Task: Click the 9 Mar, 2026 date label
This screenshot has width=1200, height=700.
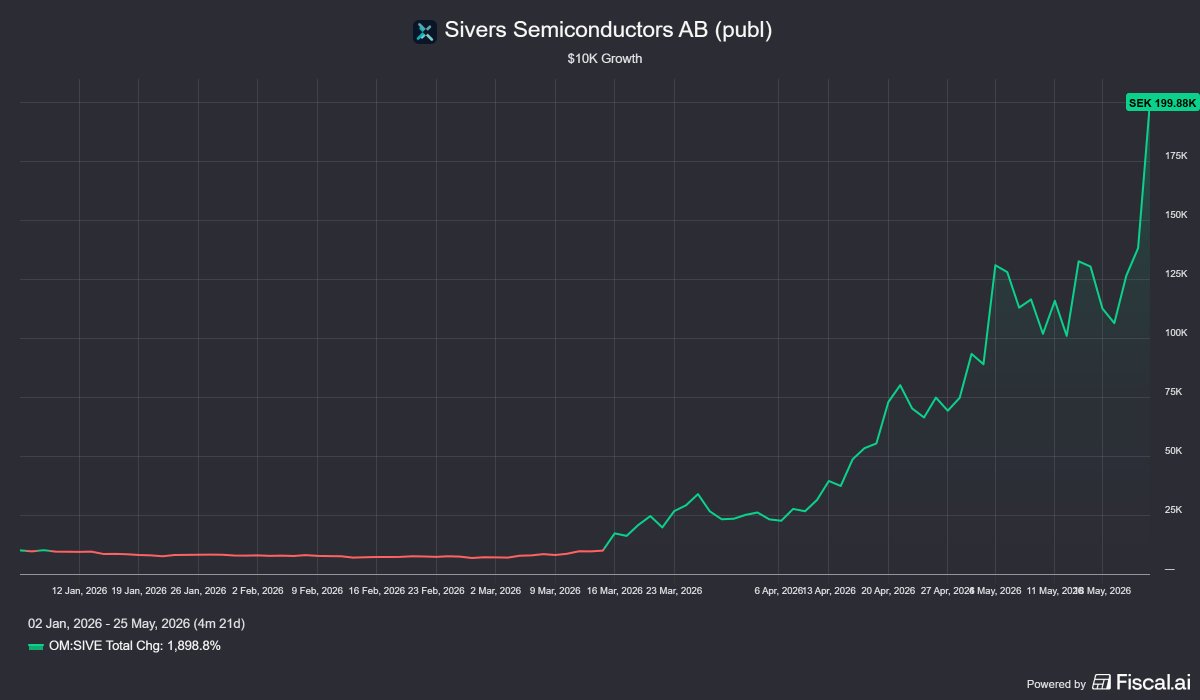Action: [x=555, y=591]
